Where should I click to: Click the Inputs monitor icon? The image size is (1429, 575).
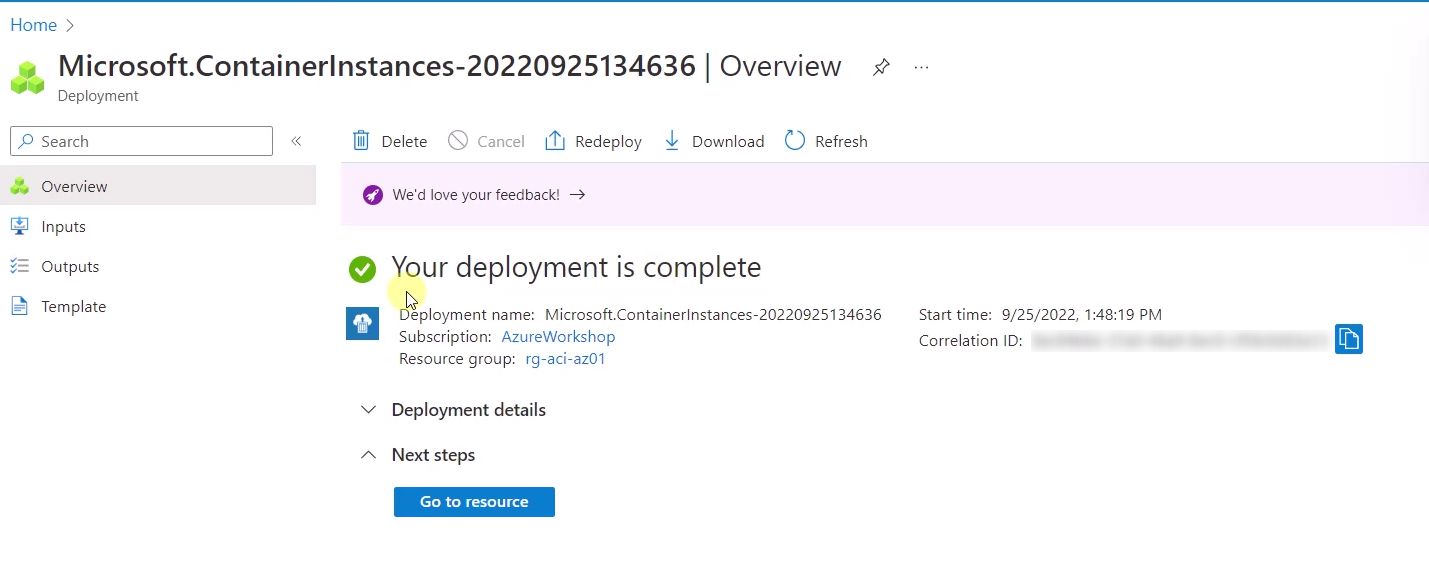tap(19, 226)
